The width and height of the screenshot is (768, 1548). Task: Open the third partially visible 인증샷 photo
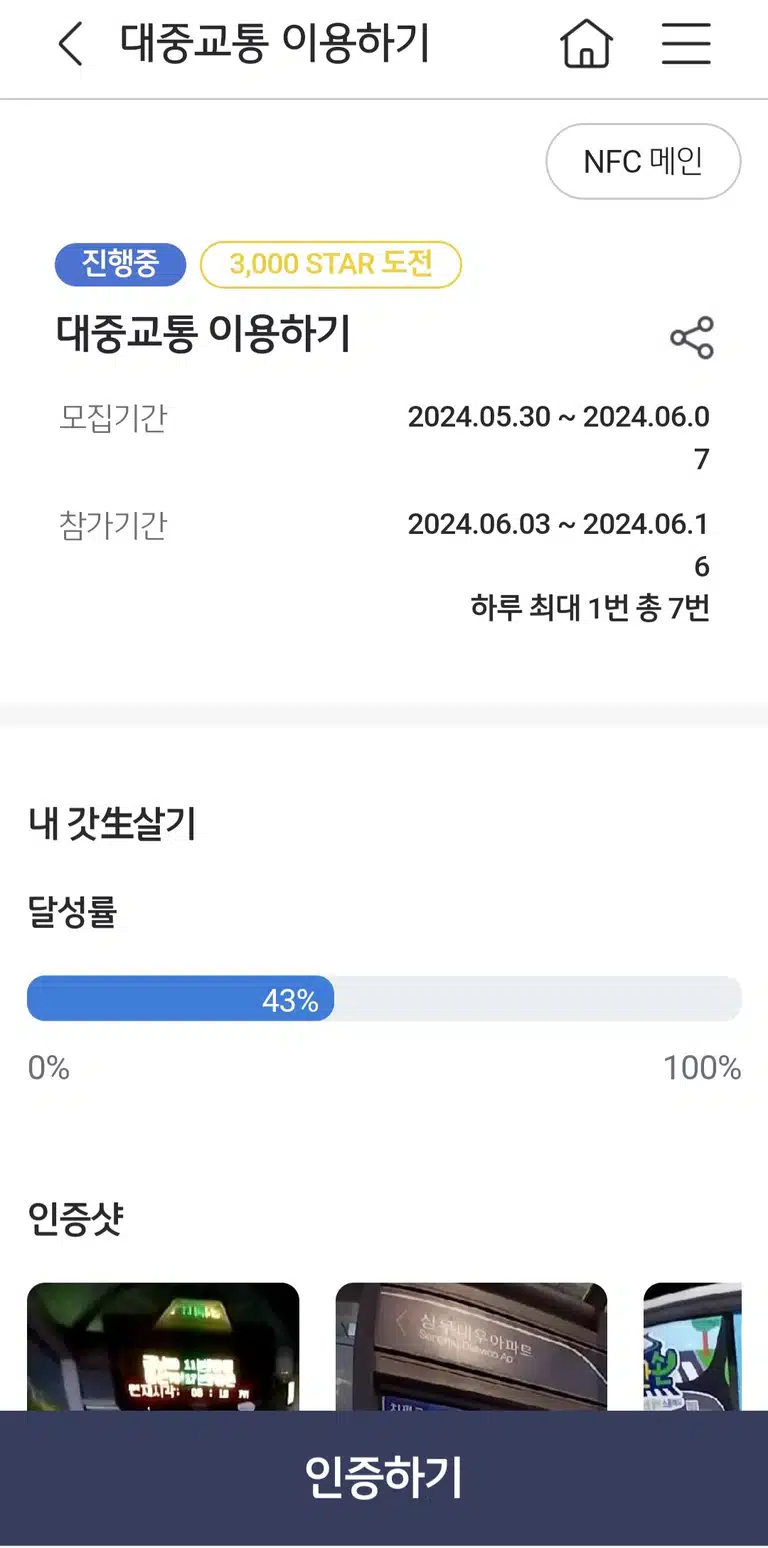click(693, 1347)
